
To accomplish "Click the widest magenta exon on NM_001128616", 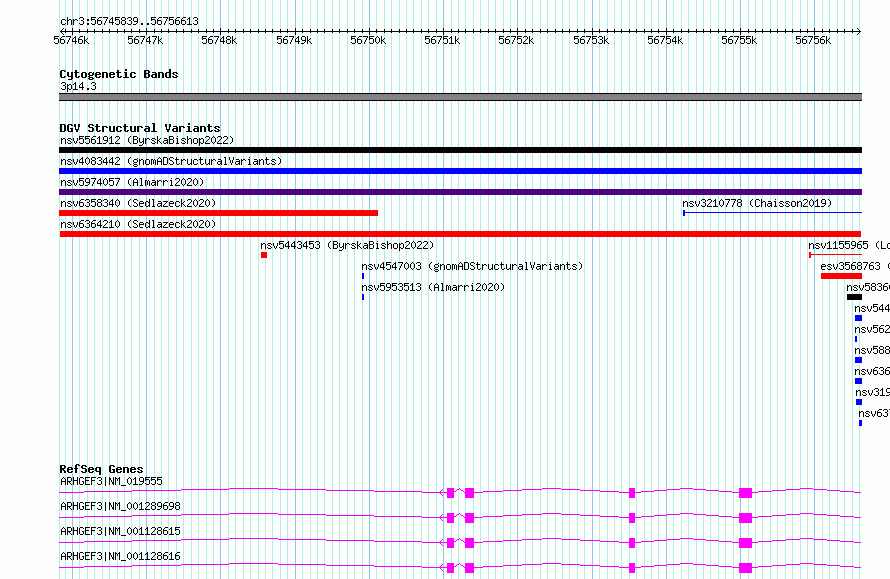I will [x=745, y=568].
